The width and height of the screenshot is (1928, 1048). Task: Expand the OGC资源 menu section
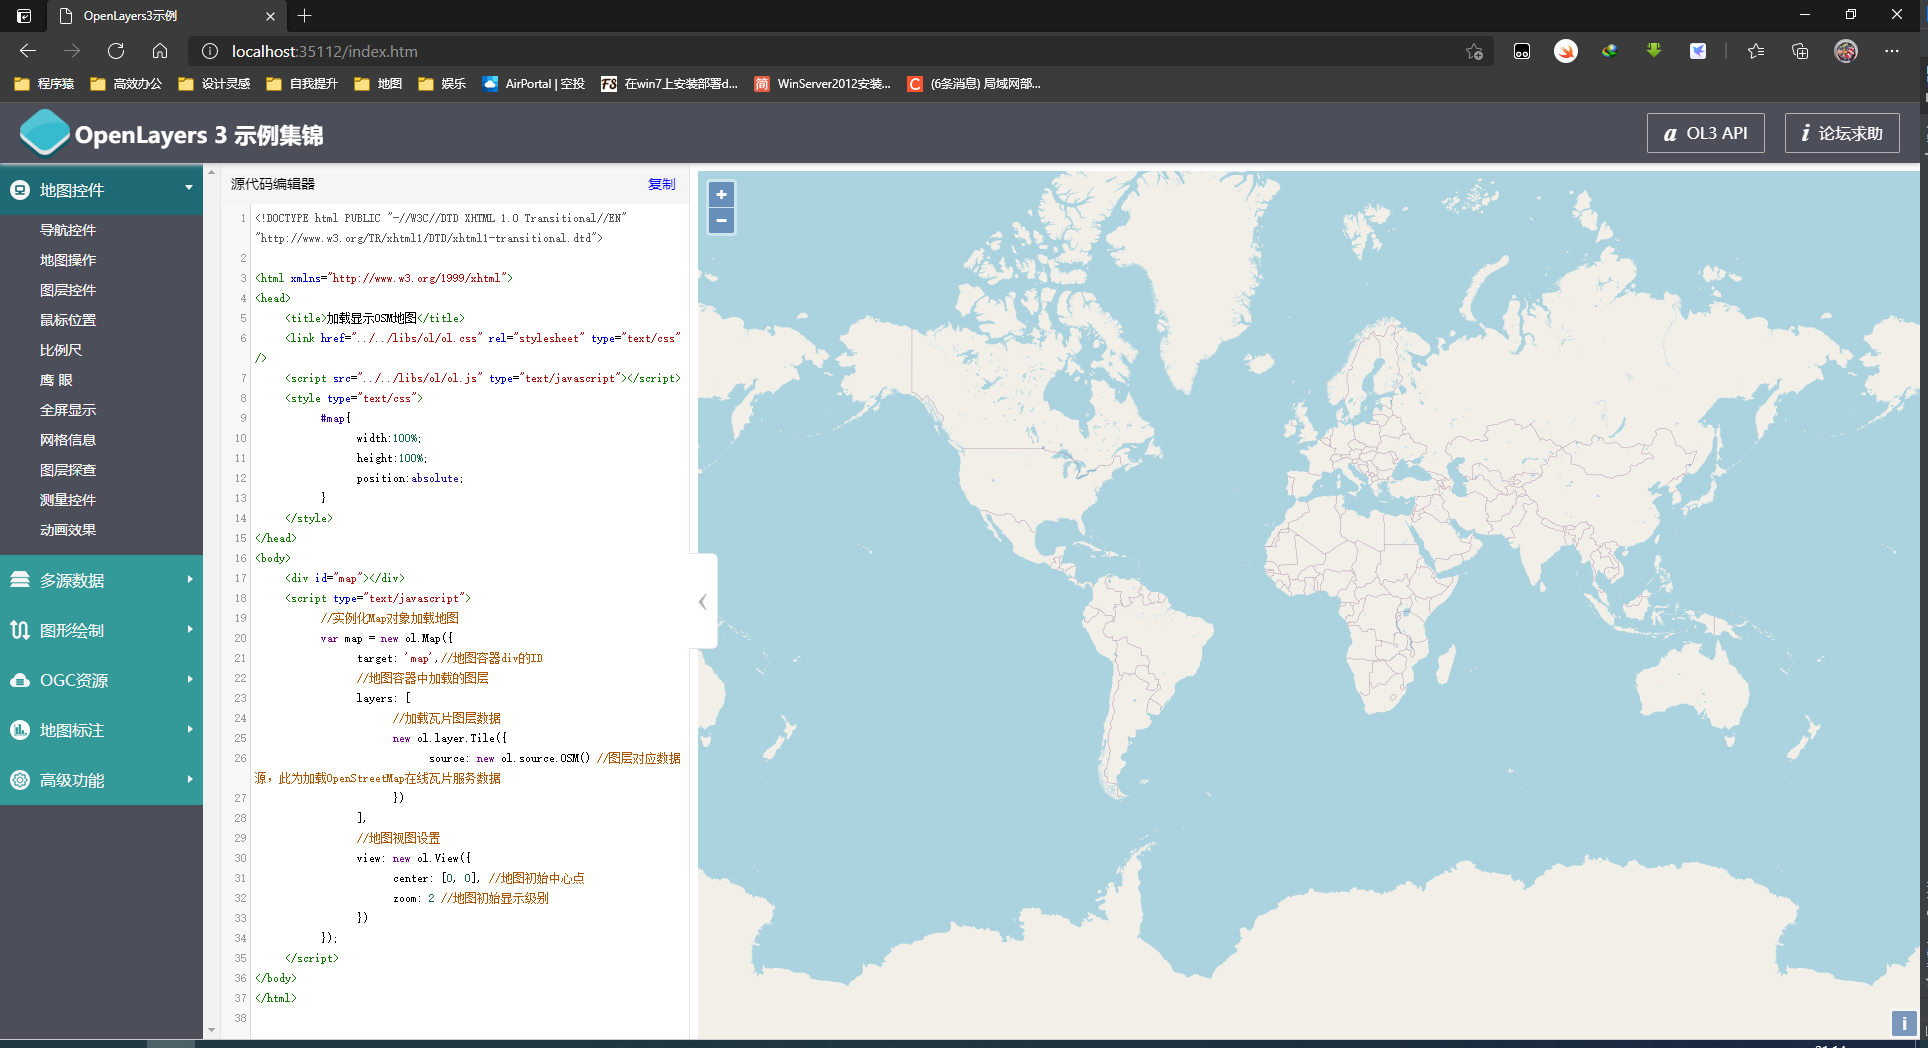pos(101,680)
